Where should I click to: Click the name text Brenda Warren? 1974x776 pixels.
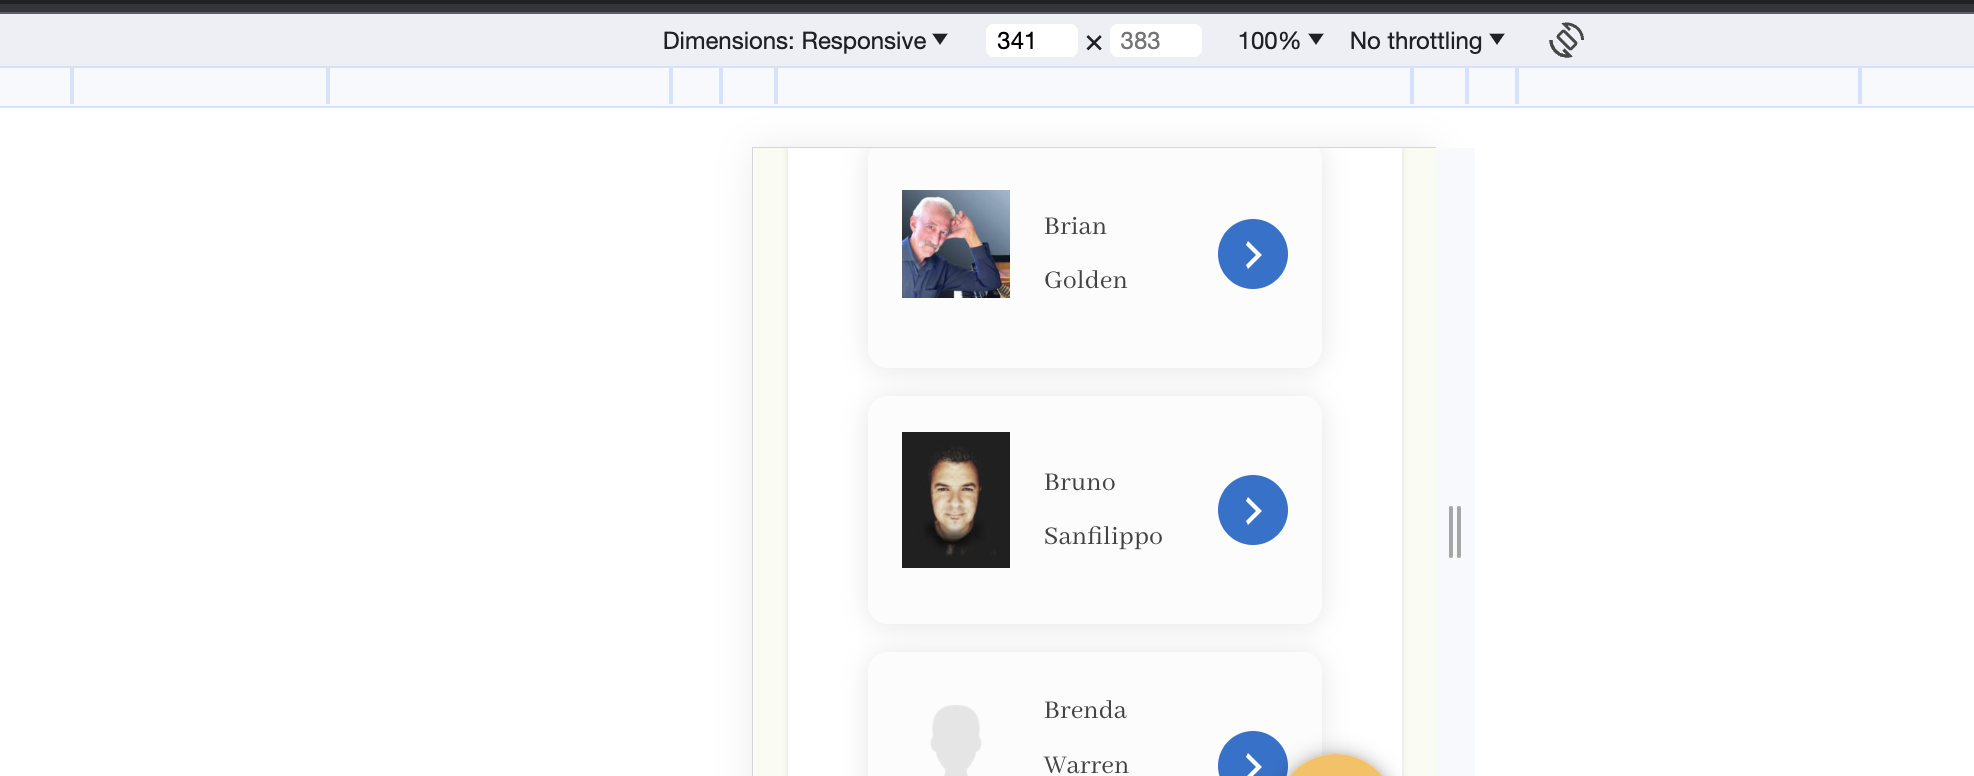pos(1086,737)
